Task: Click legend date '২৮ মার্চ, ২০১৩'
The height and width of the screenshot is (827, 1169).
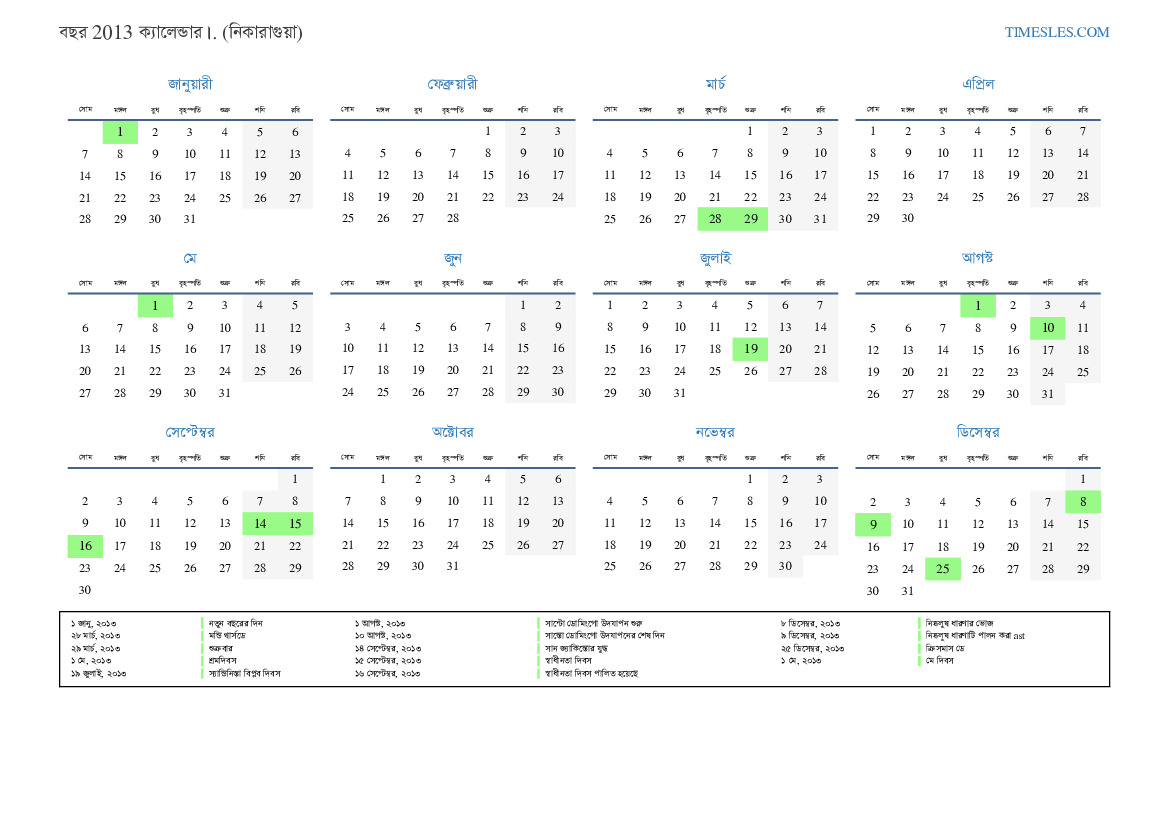Action: click(95, 636)
